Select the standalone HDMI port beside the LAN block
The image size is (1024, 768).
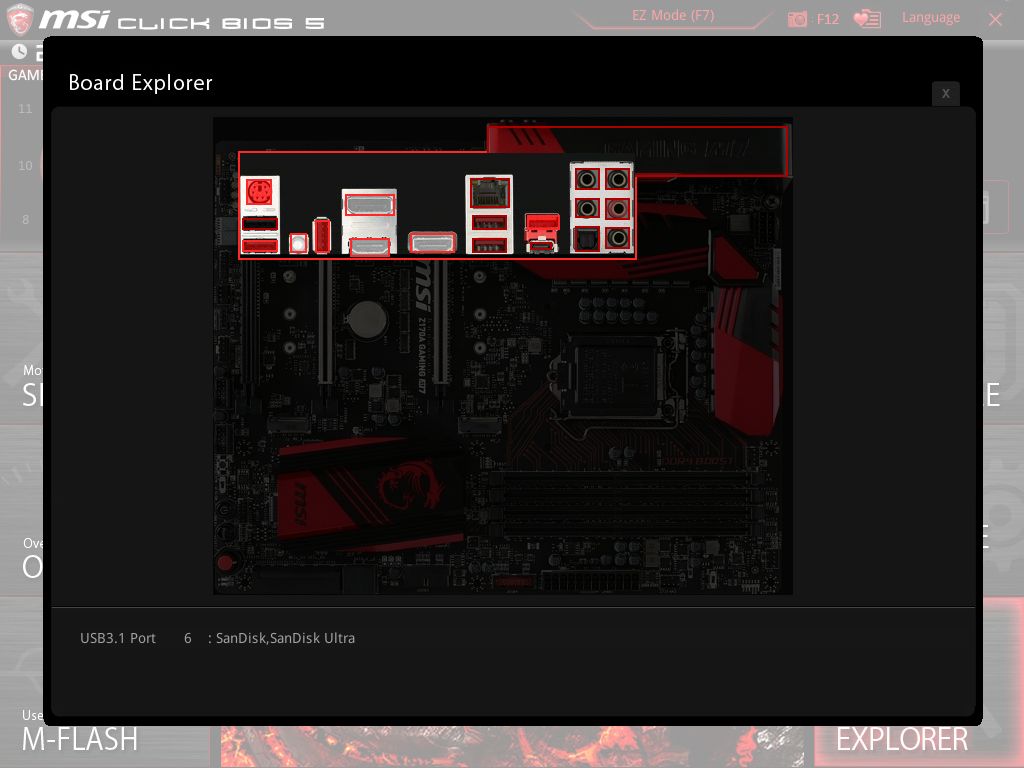pos(432,243)
